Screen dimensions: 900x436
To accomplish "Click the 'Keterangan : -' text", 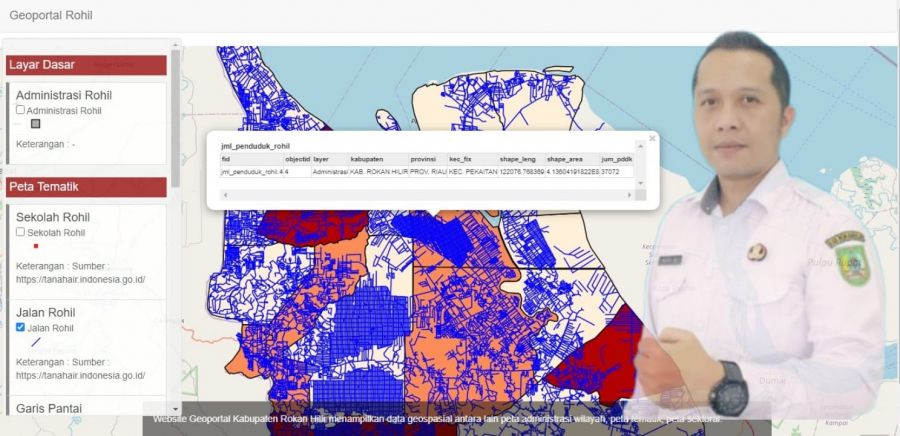I will tap(45, 144).
